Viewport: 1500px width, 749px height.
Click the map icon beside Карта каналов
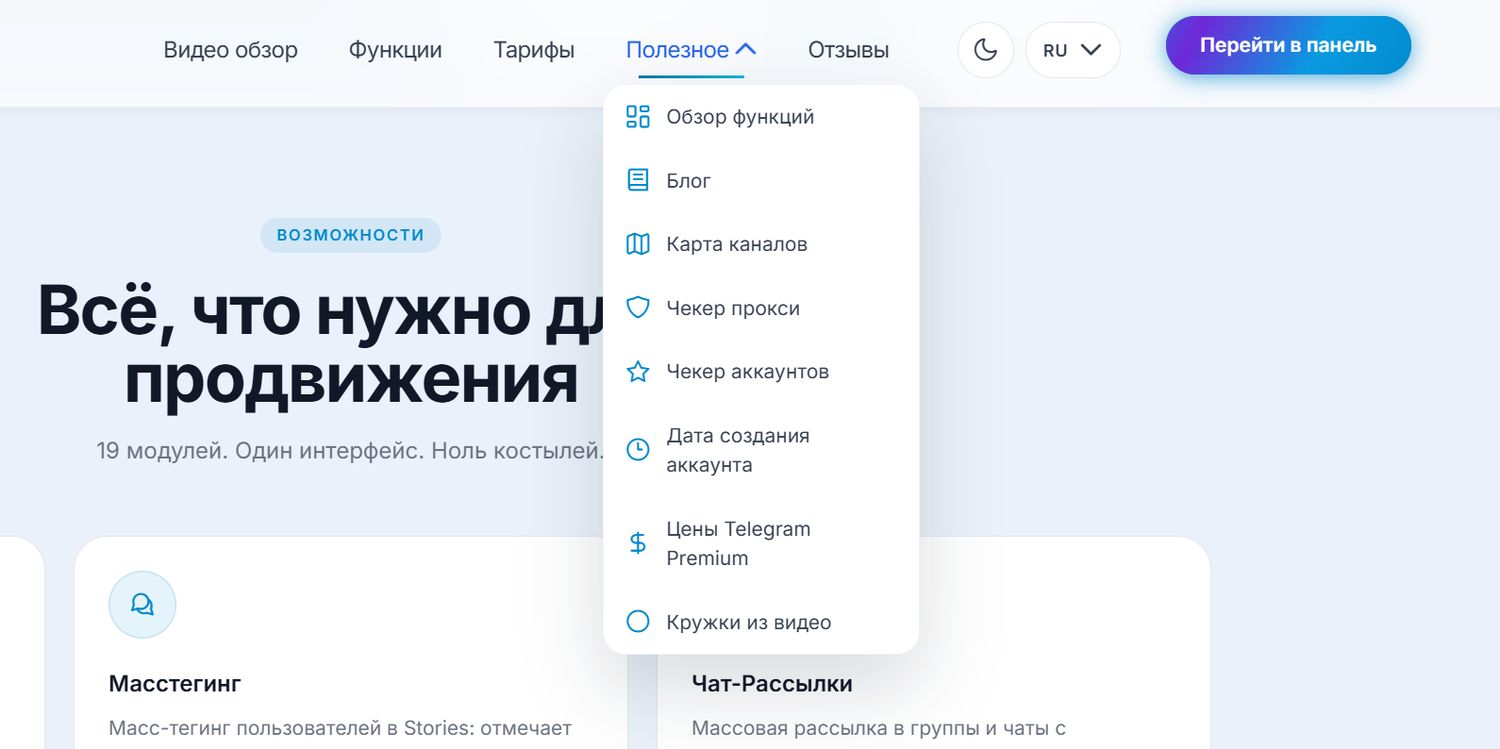(638, 244)
